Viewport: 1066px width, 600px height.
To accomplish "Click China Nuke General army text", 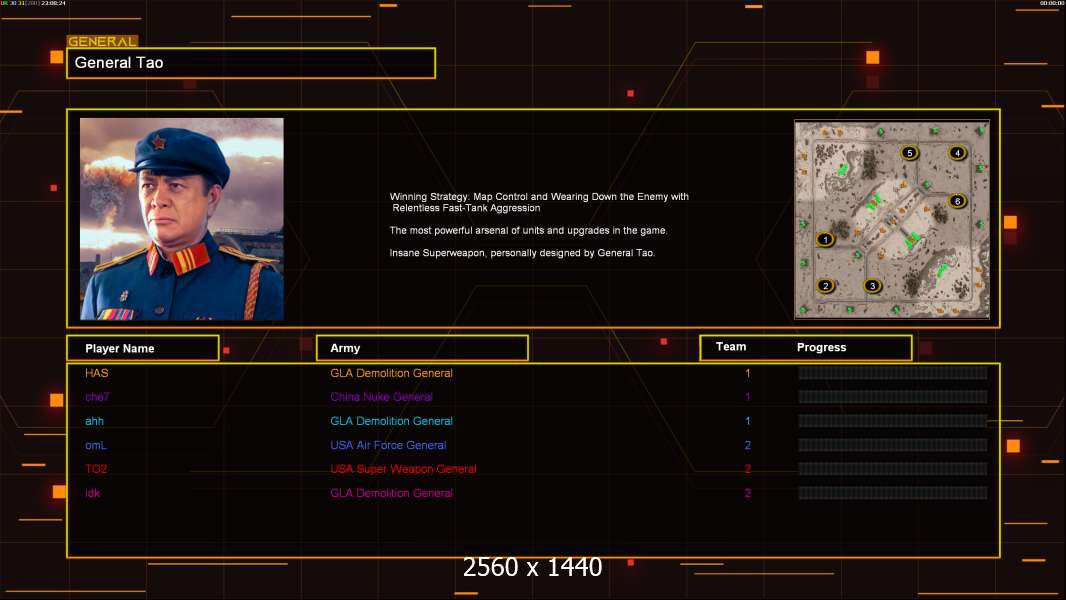I will click(381, 397).
